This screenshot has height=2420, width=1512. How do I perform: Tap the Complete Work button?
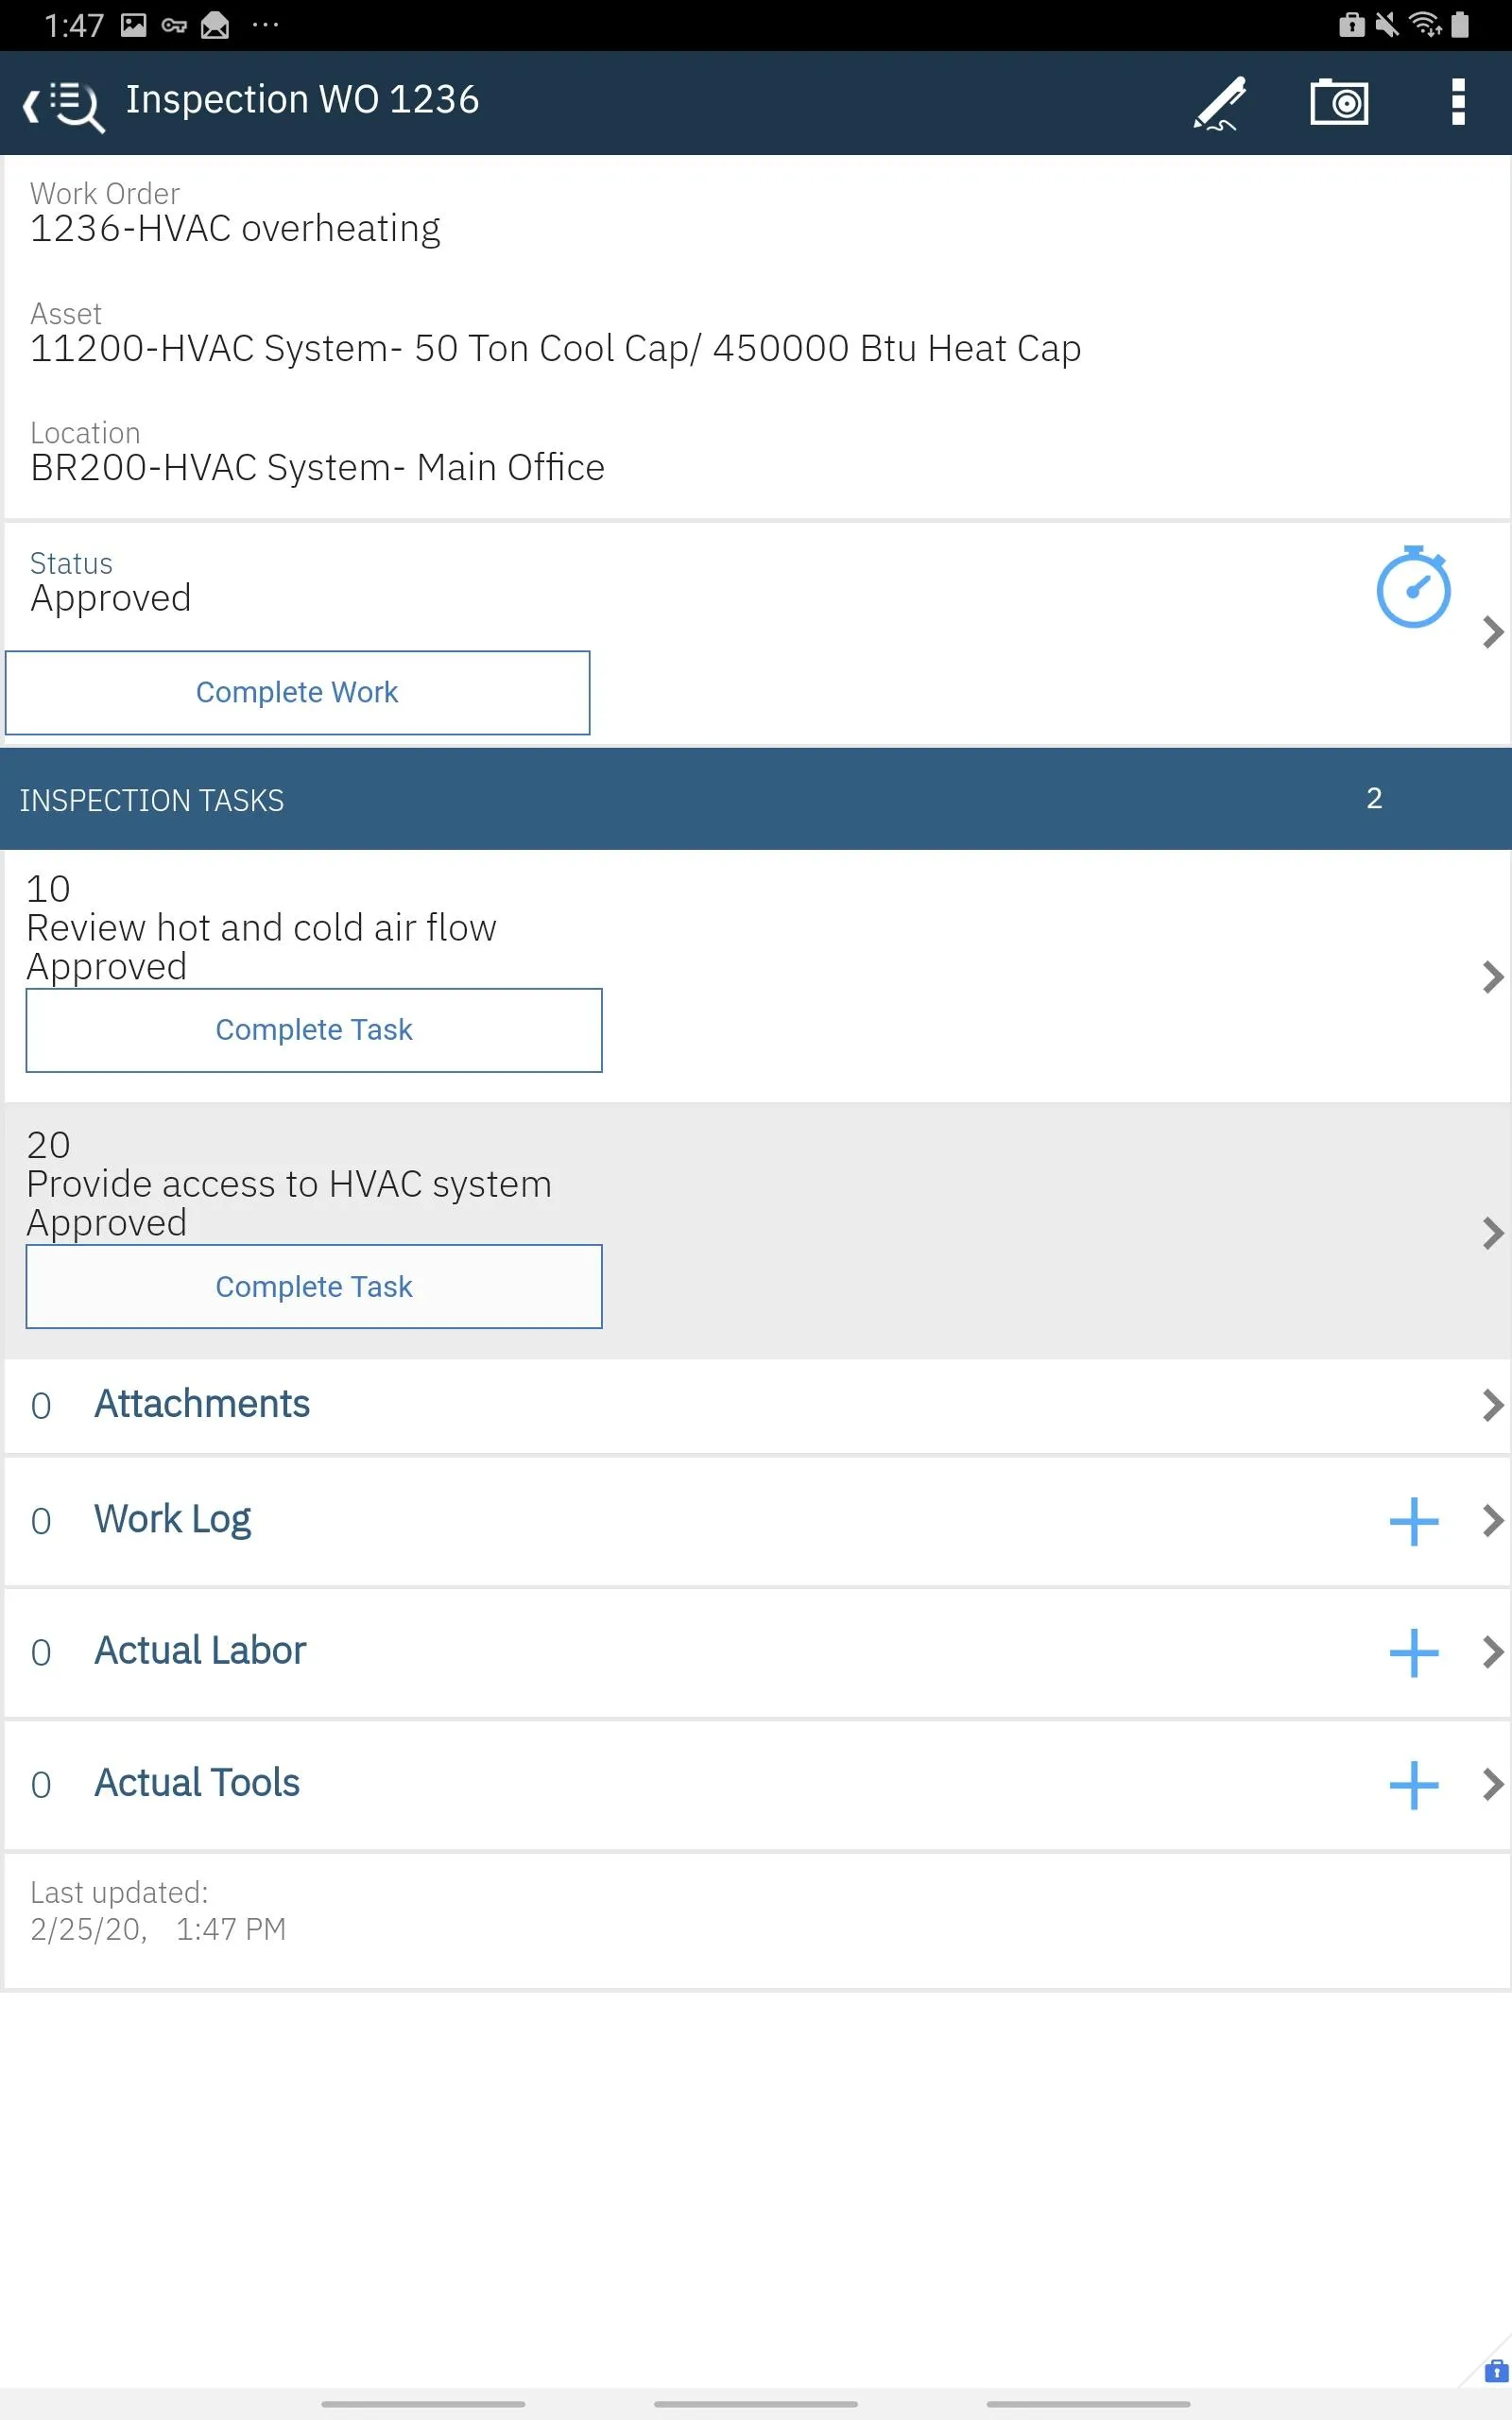tap(297, 692)
